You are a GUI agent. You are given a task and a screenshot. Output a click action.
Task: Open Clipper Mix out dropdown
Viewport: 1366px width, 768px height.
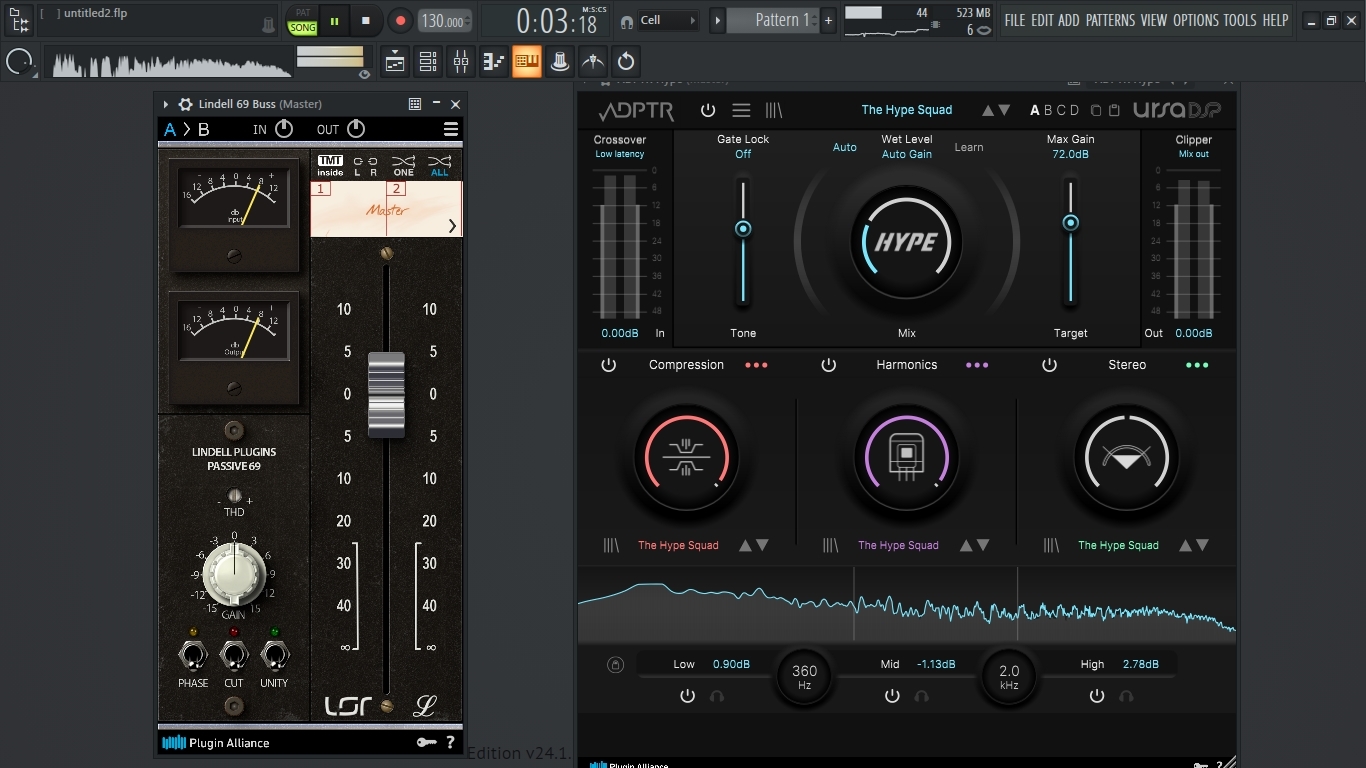click(x=1194, y=154)
